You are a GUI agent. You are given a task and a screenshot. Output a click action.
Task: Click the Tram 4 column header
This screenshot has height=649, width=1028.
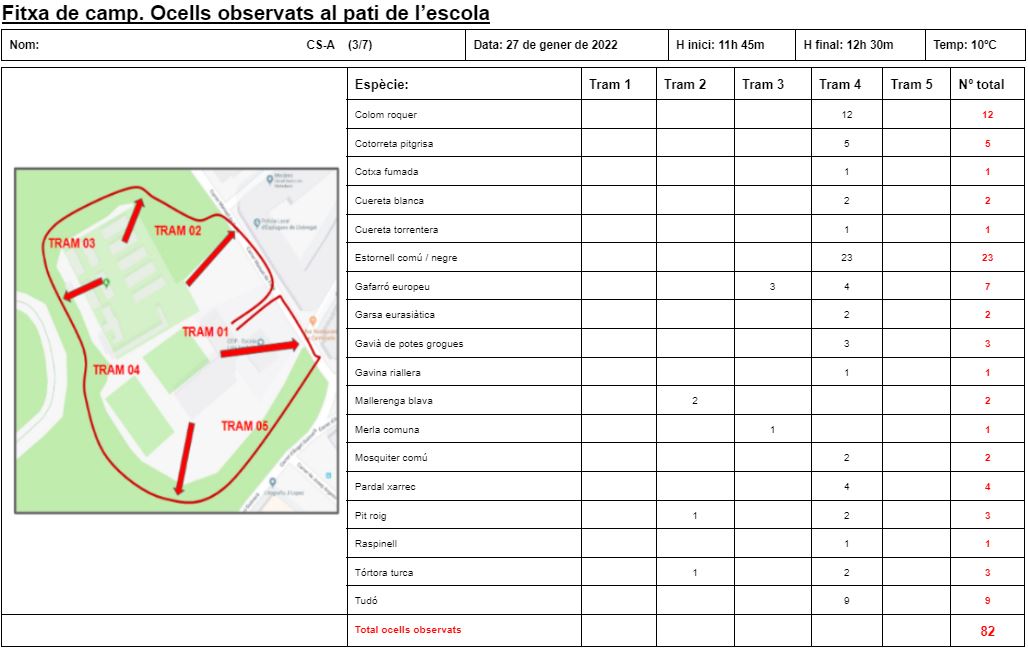[x=839, y=85]
